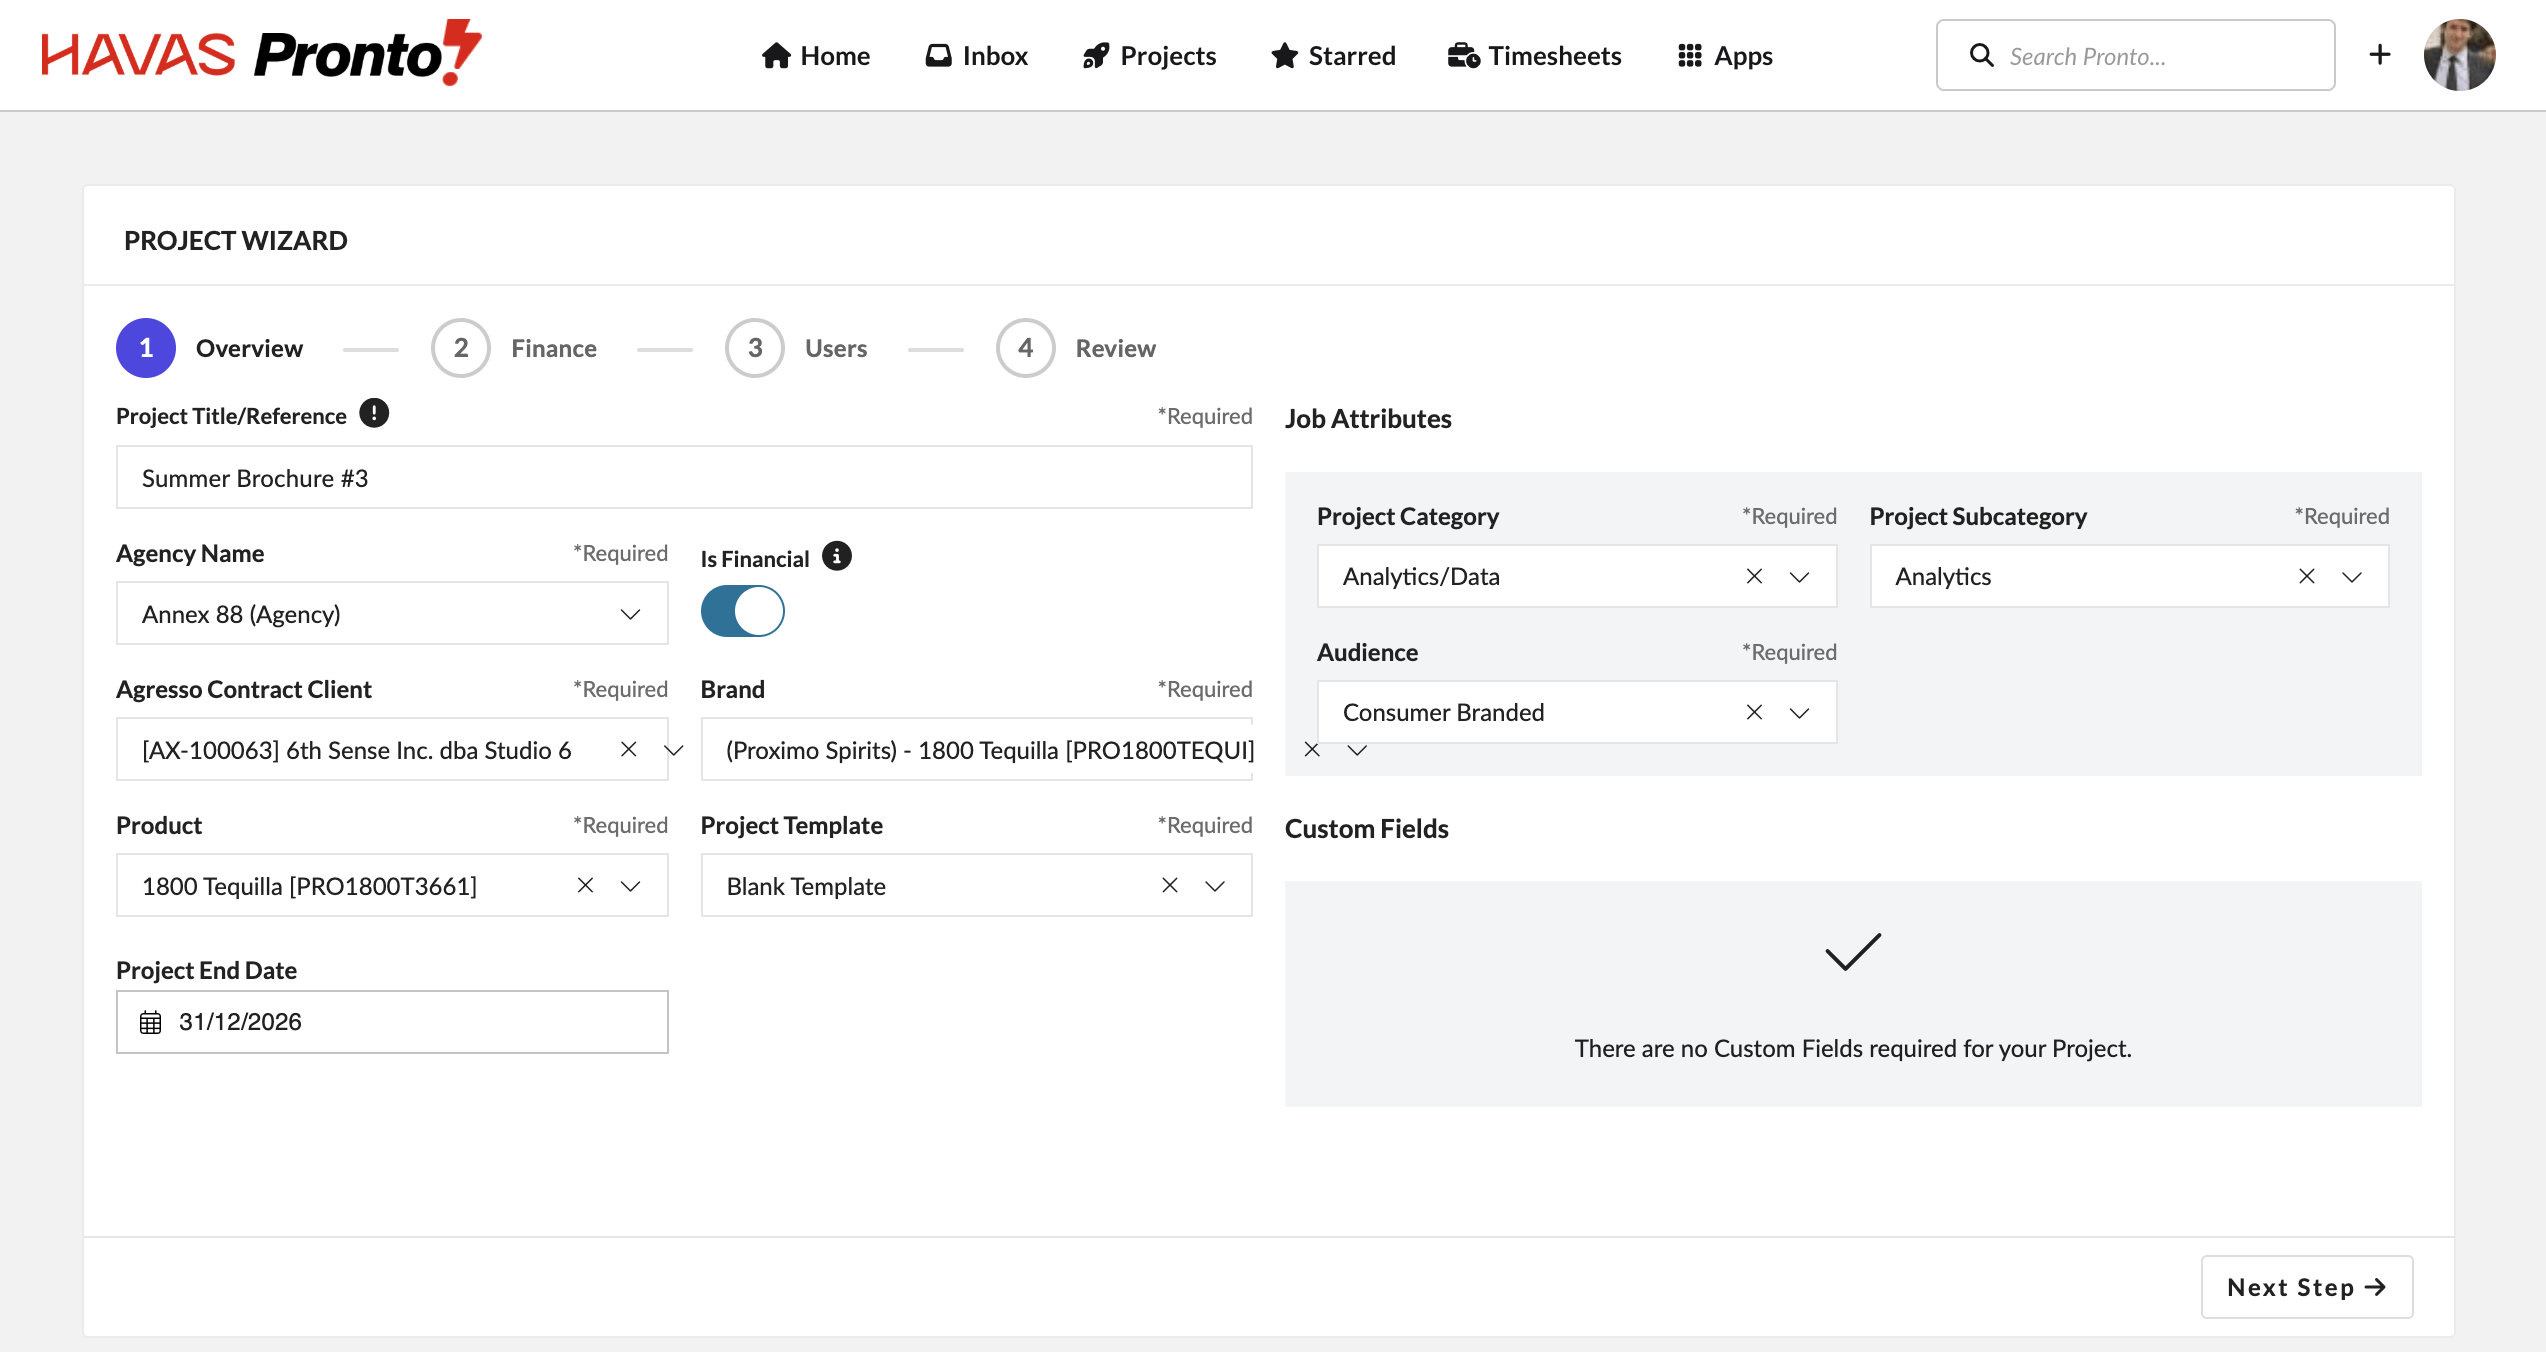Clear the Audience selection
This screenshot has height=1352, width=2546.
click(1754, 712)
